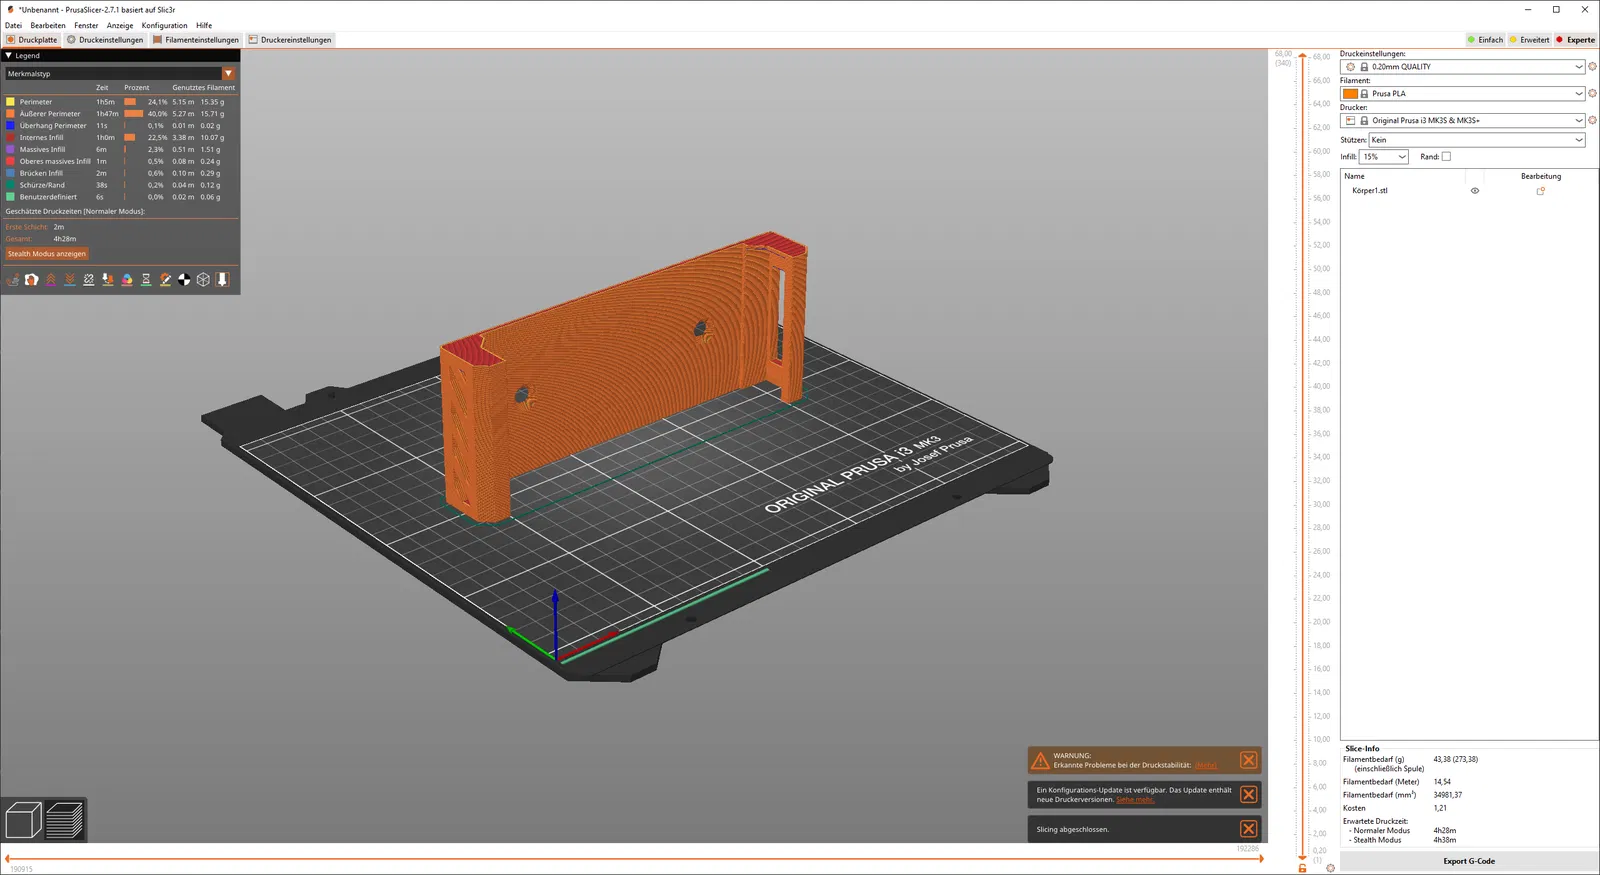The width and height of the screenshot is (1600, 875).
Task: Switch to the Filamenteinstellungen tab
Action: 196,40
